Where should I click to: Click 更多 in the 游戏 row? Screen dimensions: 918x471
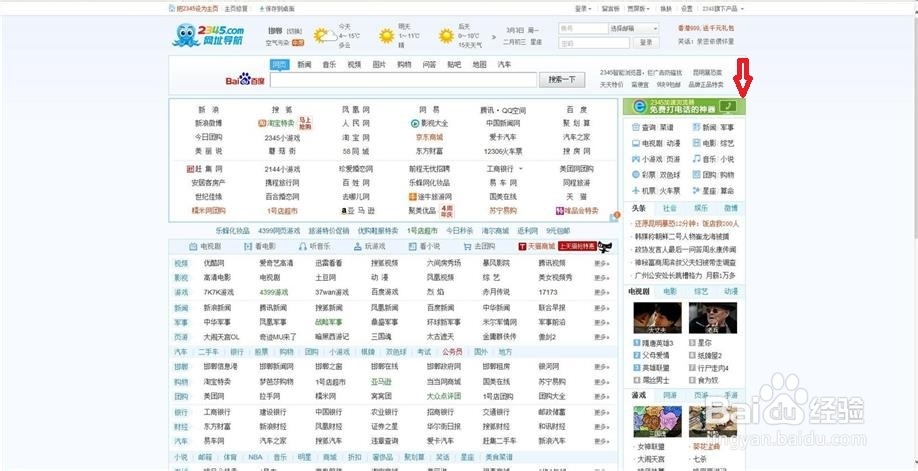point(602,292)
